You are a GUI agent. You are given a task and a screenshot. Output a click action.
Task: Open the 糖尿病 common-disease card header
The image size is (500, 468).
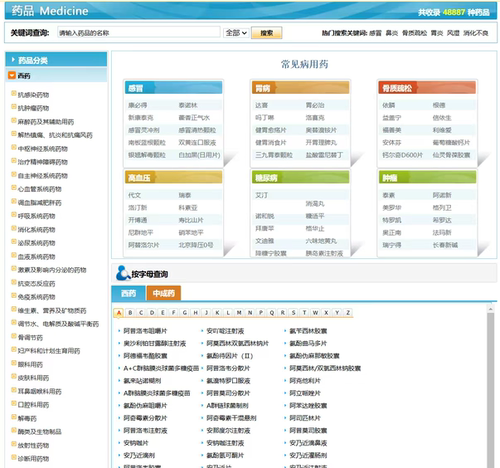coord(300,178)
